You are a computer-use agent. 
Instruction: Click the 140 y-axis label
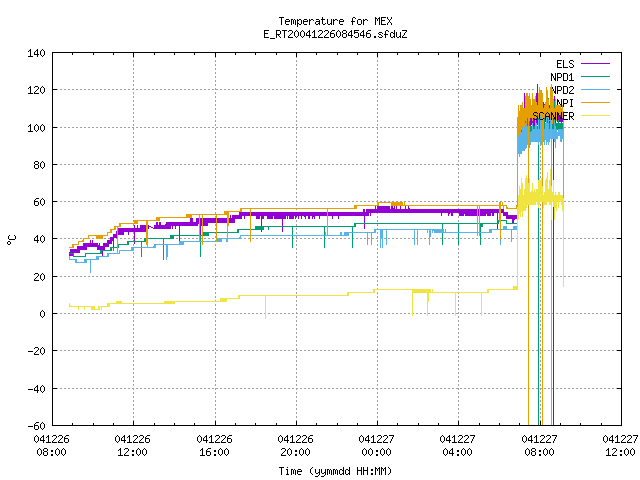(x=36, y=53)
